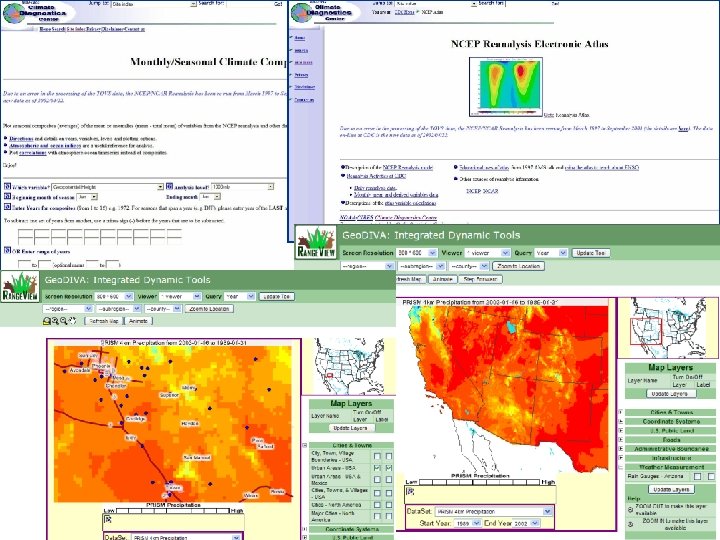Click query icon below left map legend

108,519
